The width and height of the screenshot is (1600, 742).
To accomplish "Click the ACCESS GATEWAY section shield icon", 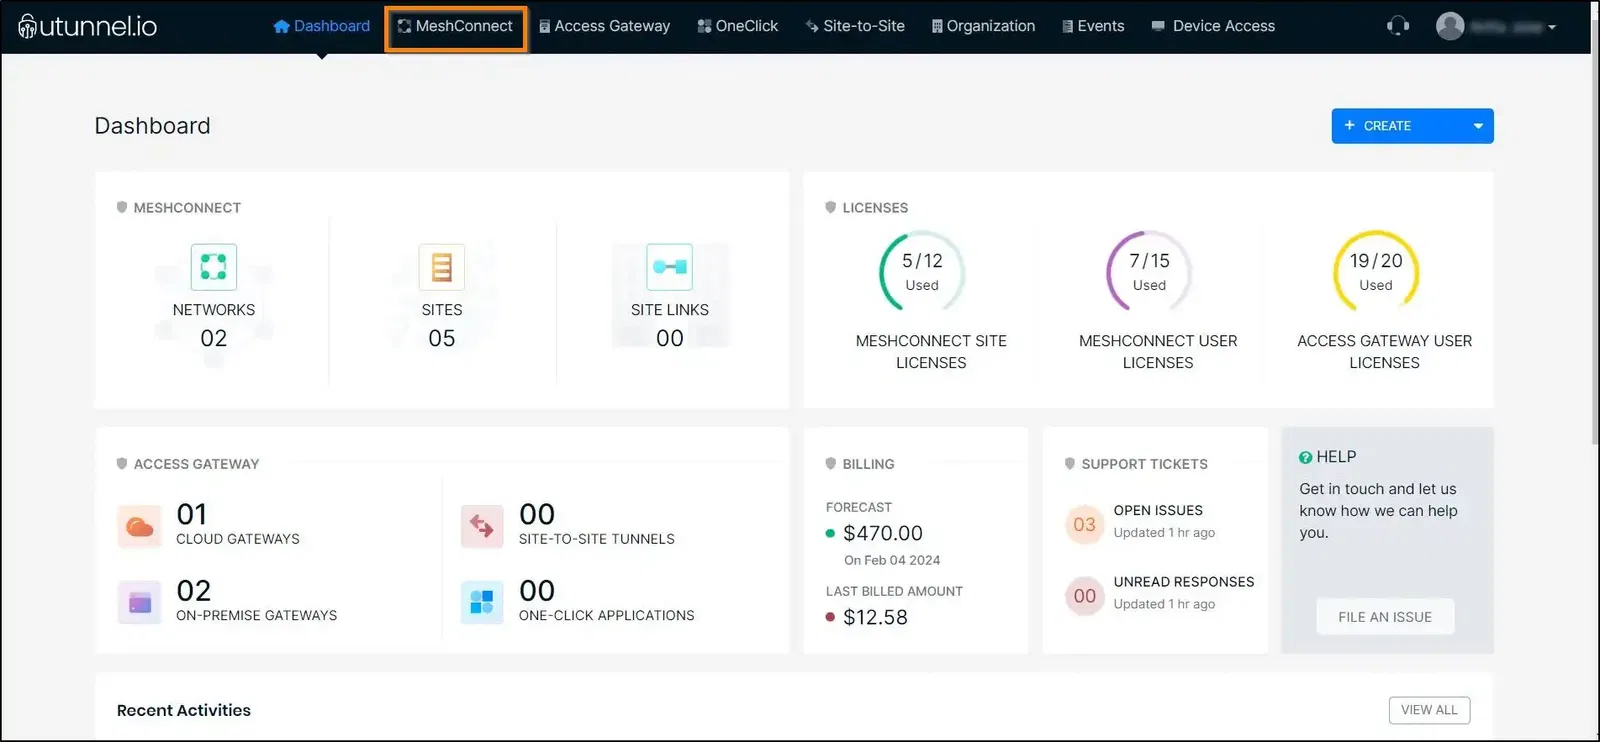I will (122, 463).
